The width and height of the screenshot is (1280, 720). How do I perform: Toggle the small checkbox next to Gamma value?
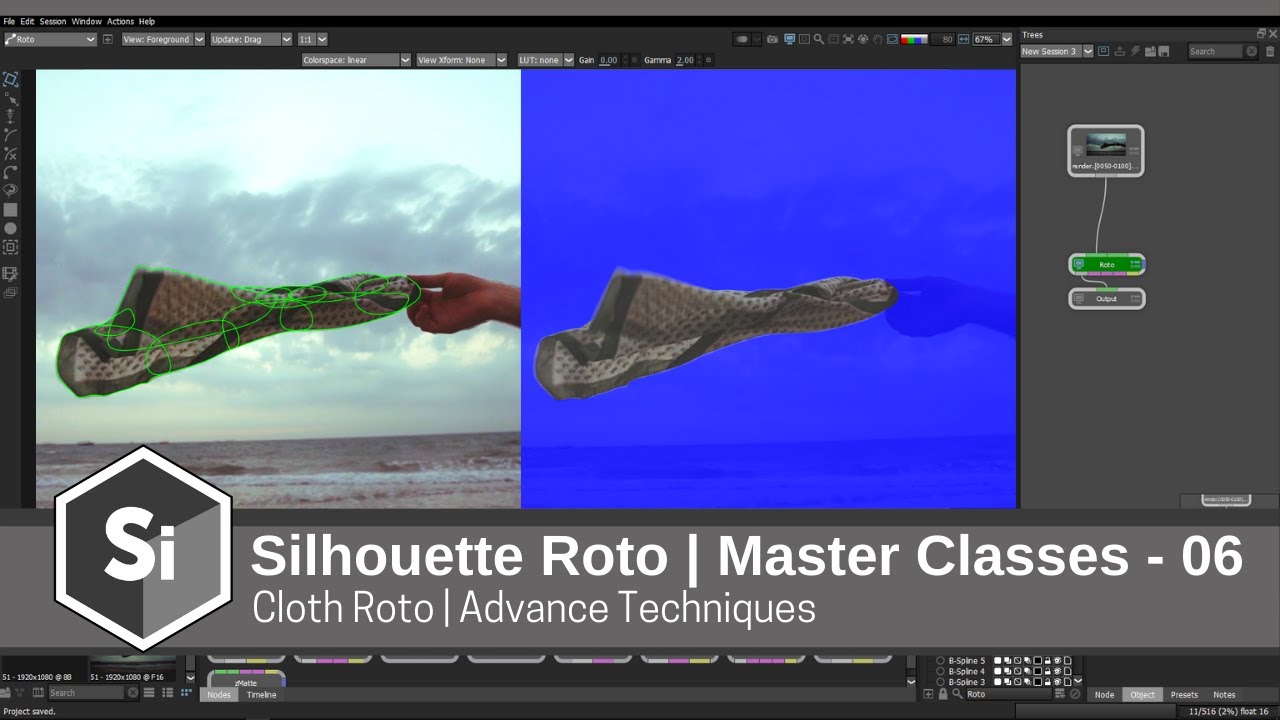(x=709, y=60)
